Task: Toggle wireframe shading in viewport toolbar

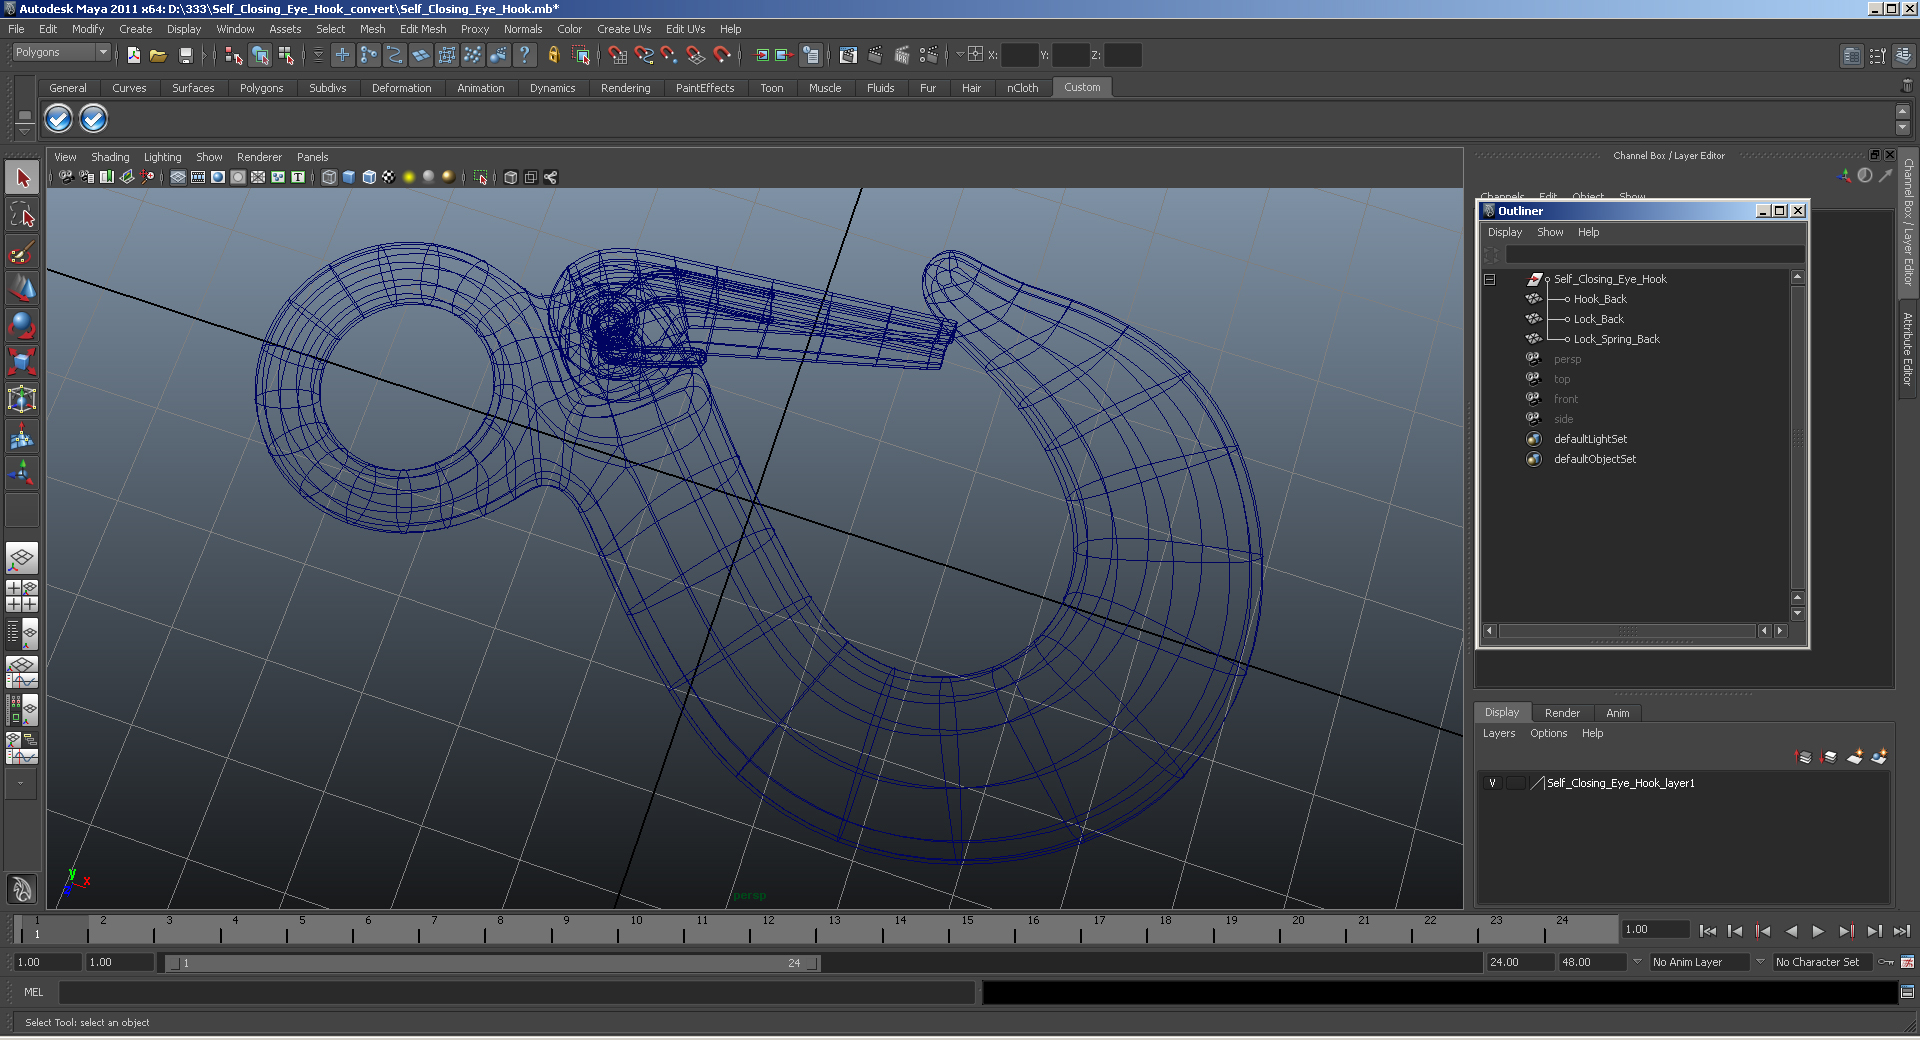Action: tap(329, 177)
